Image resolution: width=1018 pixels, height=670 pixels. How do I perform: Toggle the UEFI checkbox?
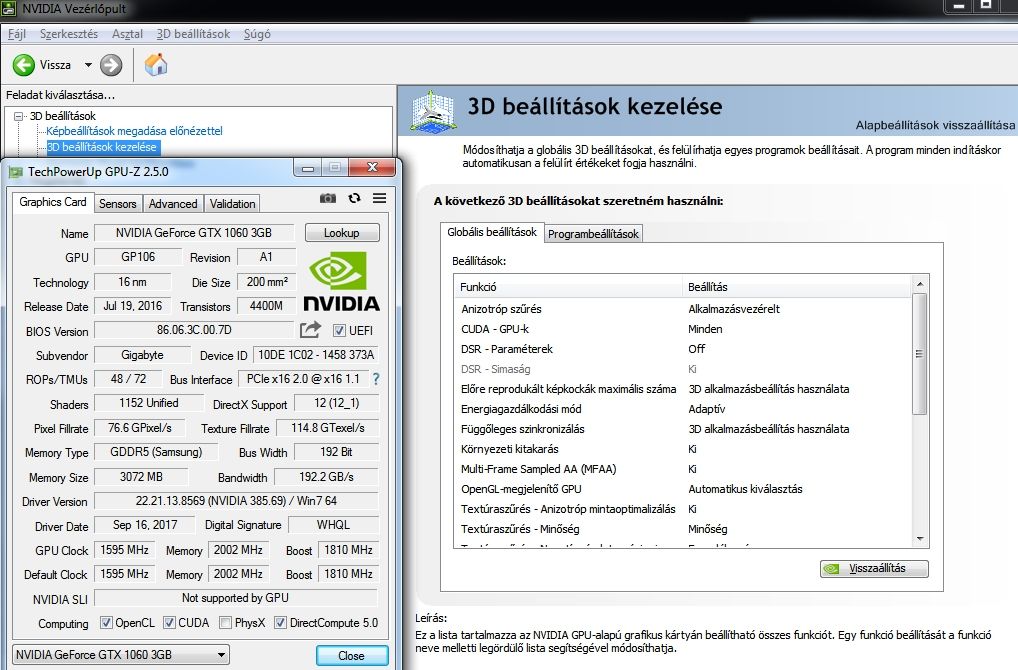pos(339,330)
